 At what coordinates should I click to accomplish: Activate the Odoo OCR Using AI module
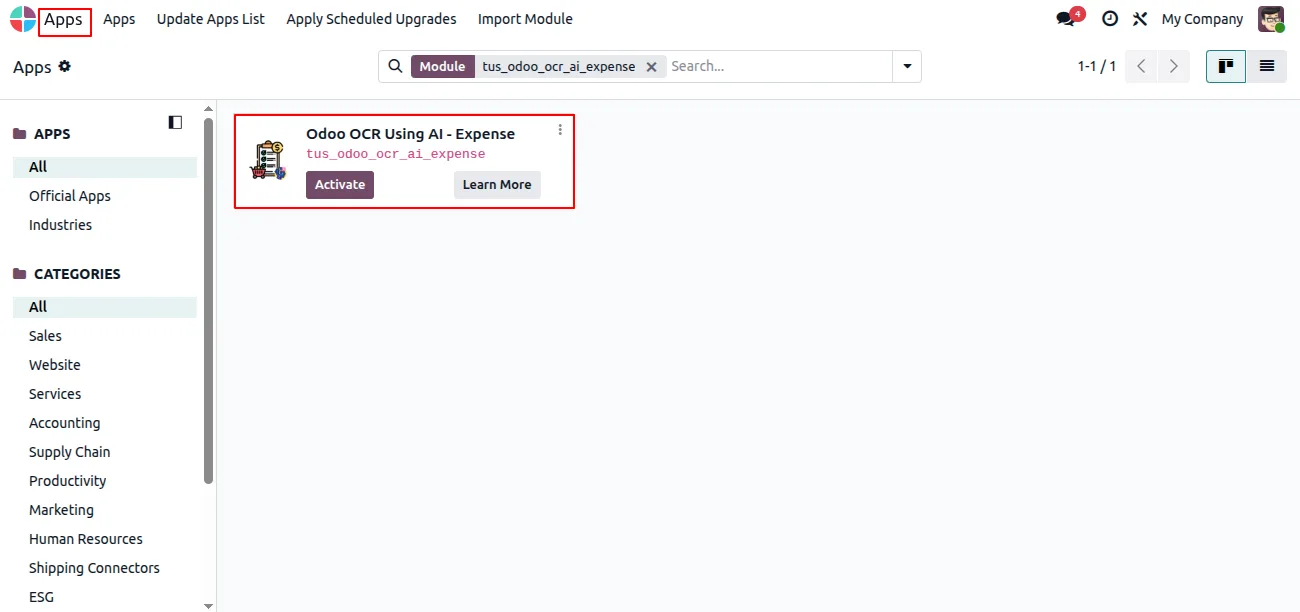coord(340,185)
